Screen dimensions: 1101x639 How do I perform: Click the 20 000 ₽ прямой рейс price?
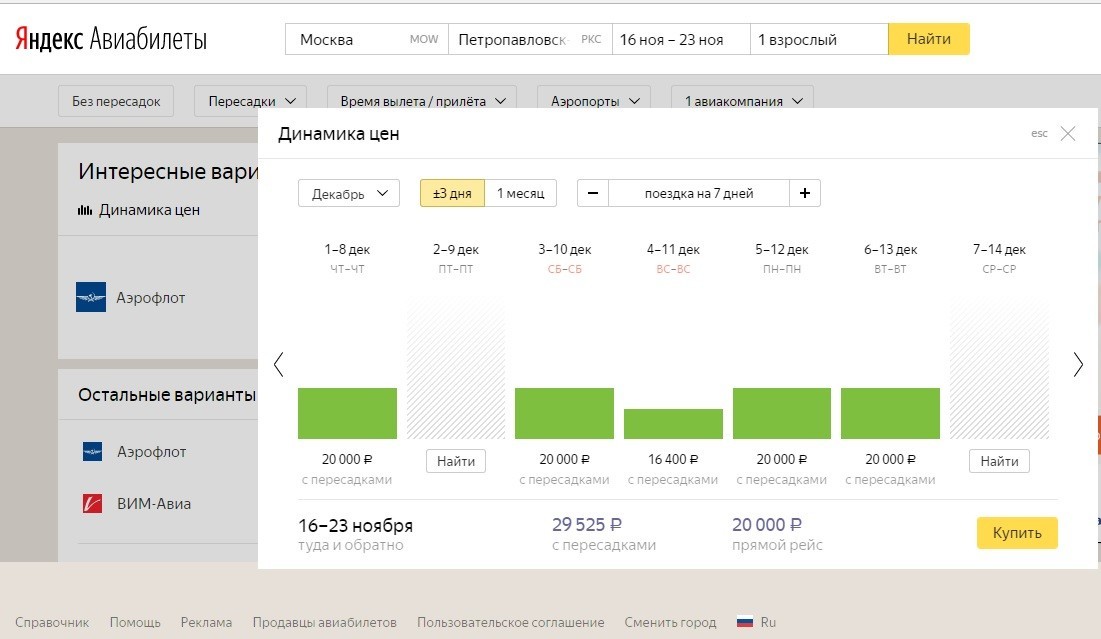[767, 525]
